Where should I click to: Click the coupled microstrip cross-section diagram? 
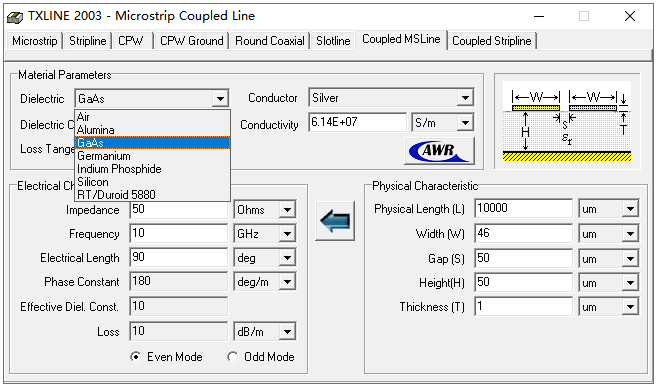[x=567, y=121]
